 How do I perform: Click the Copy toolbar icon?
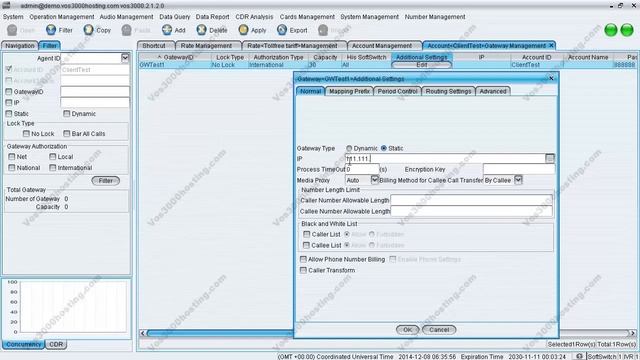click(x=89, y=30)
